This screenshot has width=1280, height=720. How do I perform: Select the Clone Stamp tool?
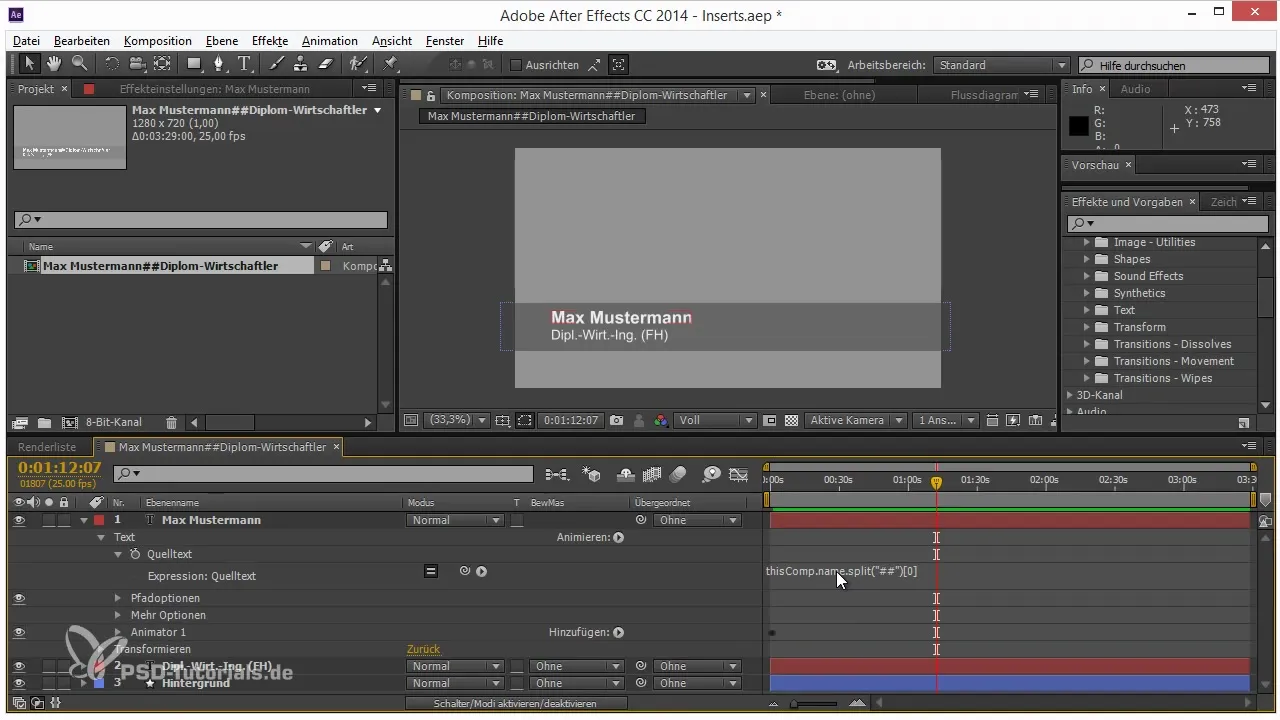(x=301, y=64)
